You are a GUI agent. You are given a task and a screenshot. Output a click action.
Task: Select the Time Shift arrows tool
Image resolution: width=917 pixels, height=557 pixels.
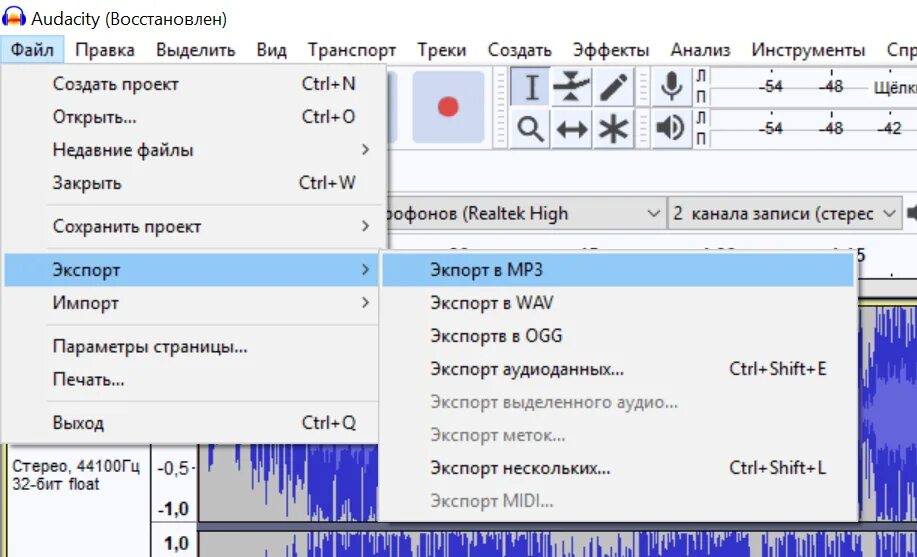571,129
